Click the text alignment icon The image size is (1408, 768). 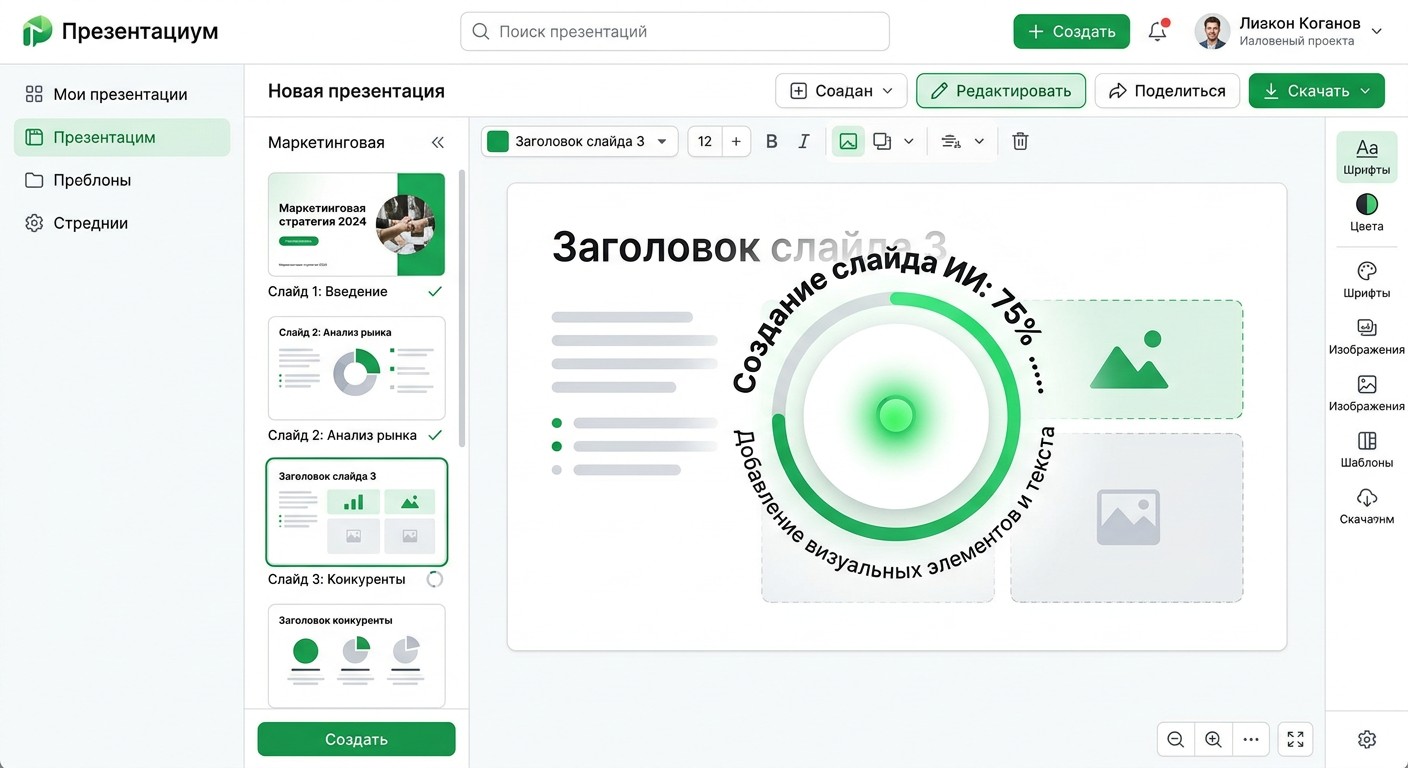point(951,141)
